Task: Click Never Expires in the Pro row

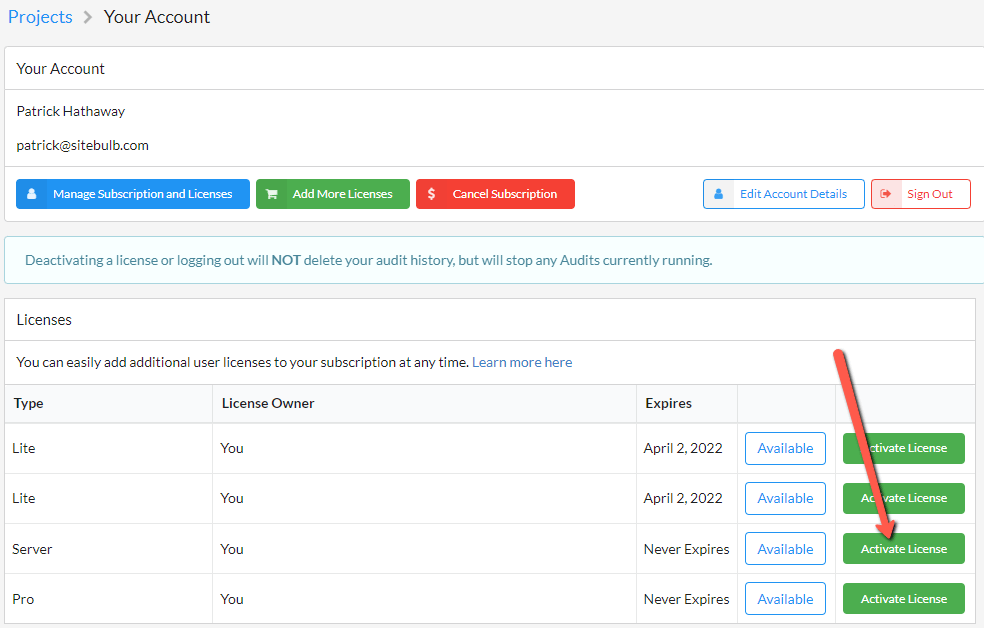Action: point(687,599)
